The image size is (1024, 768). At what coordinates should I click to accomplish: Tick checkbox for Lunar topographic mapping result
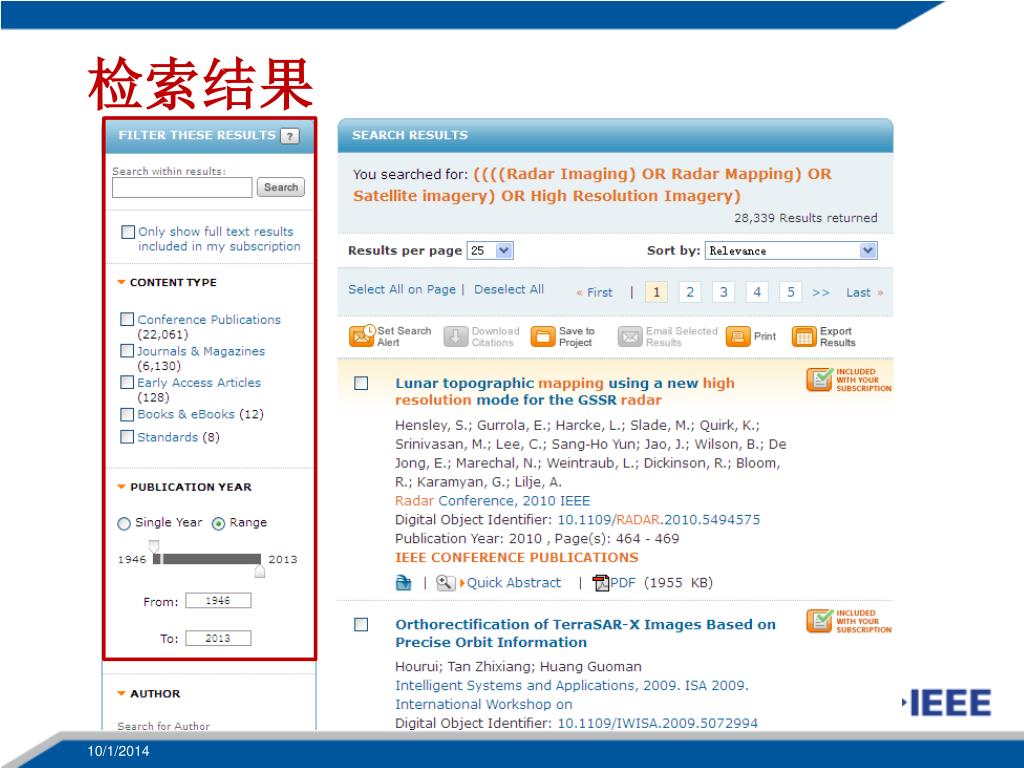coord(361,383)
